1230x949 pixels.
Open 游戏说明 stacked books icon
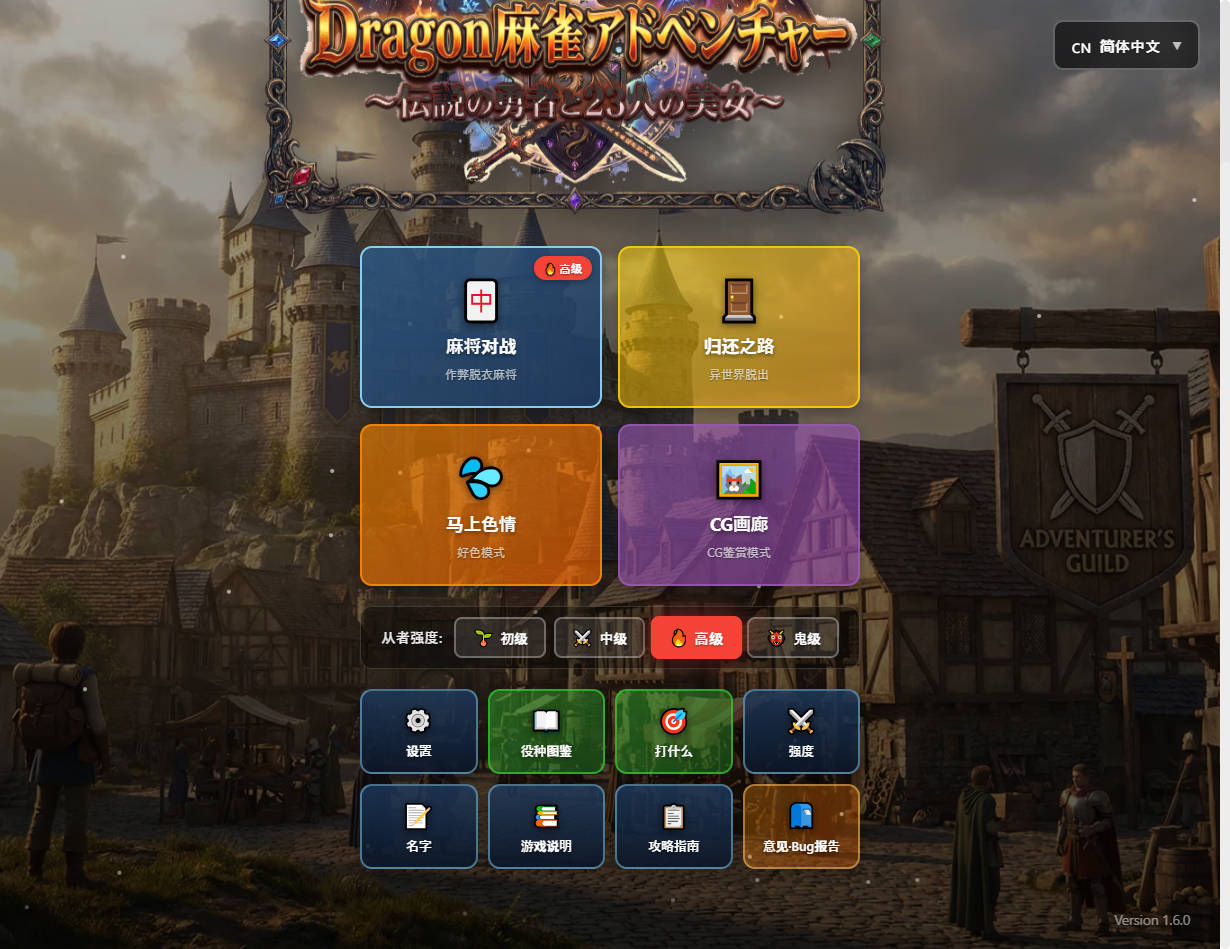click(546, 816)
